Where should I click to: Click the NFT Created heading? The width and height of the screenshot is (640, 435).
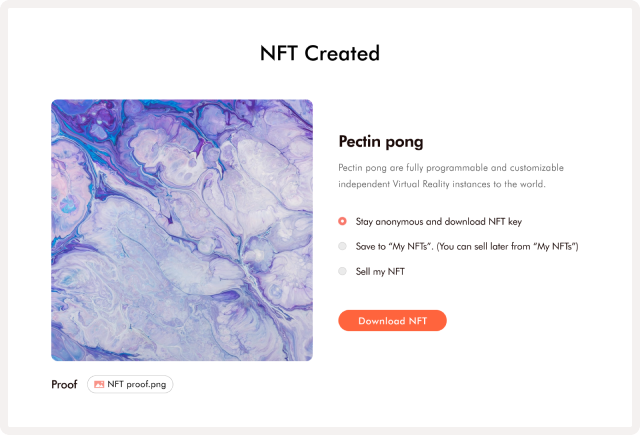click(320, 53)
